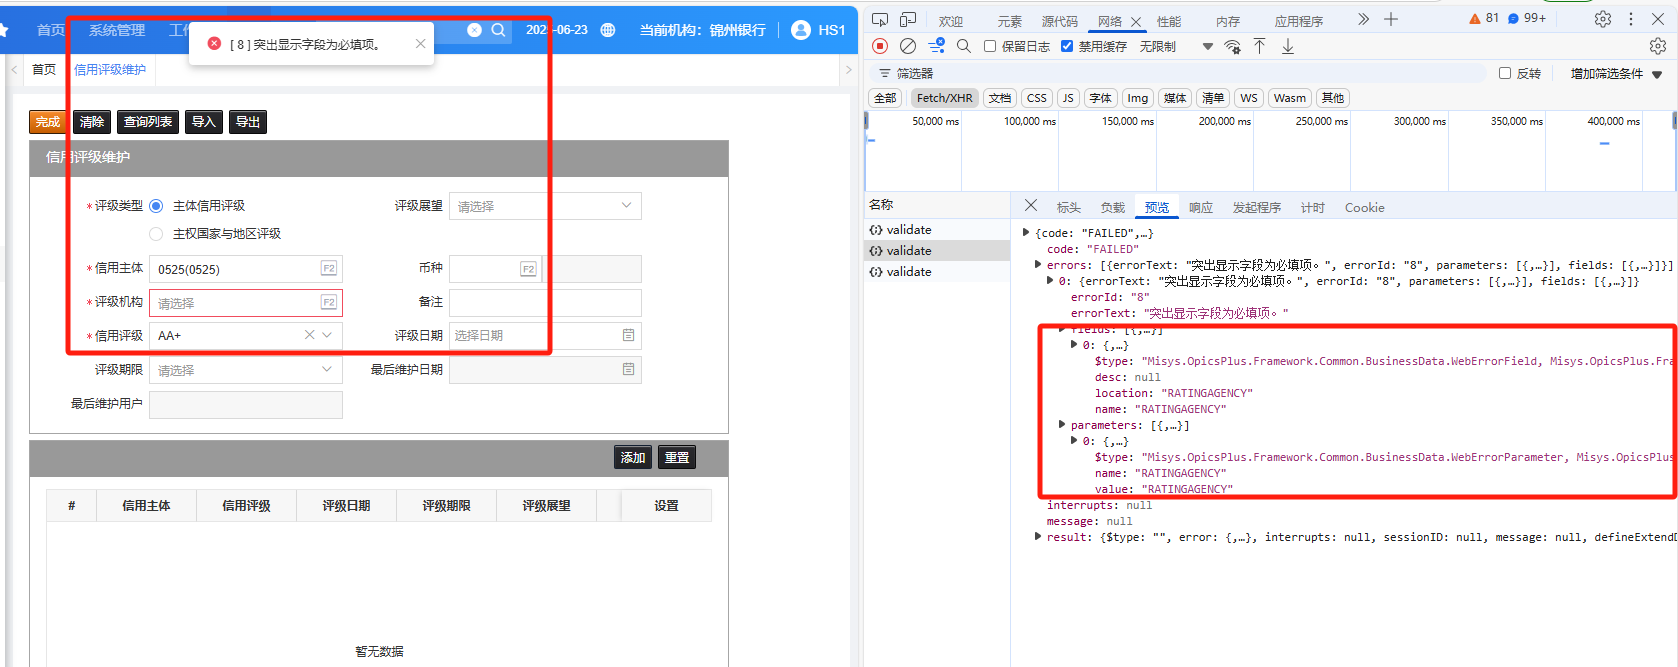Click the inspect element picker icon
Viewport: 1678px width, 667px height.
tap(880, 20)
